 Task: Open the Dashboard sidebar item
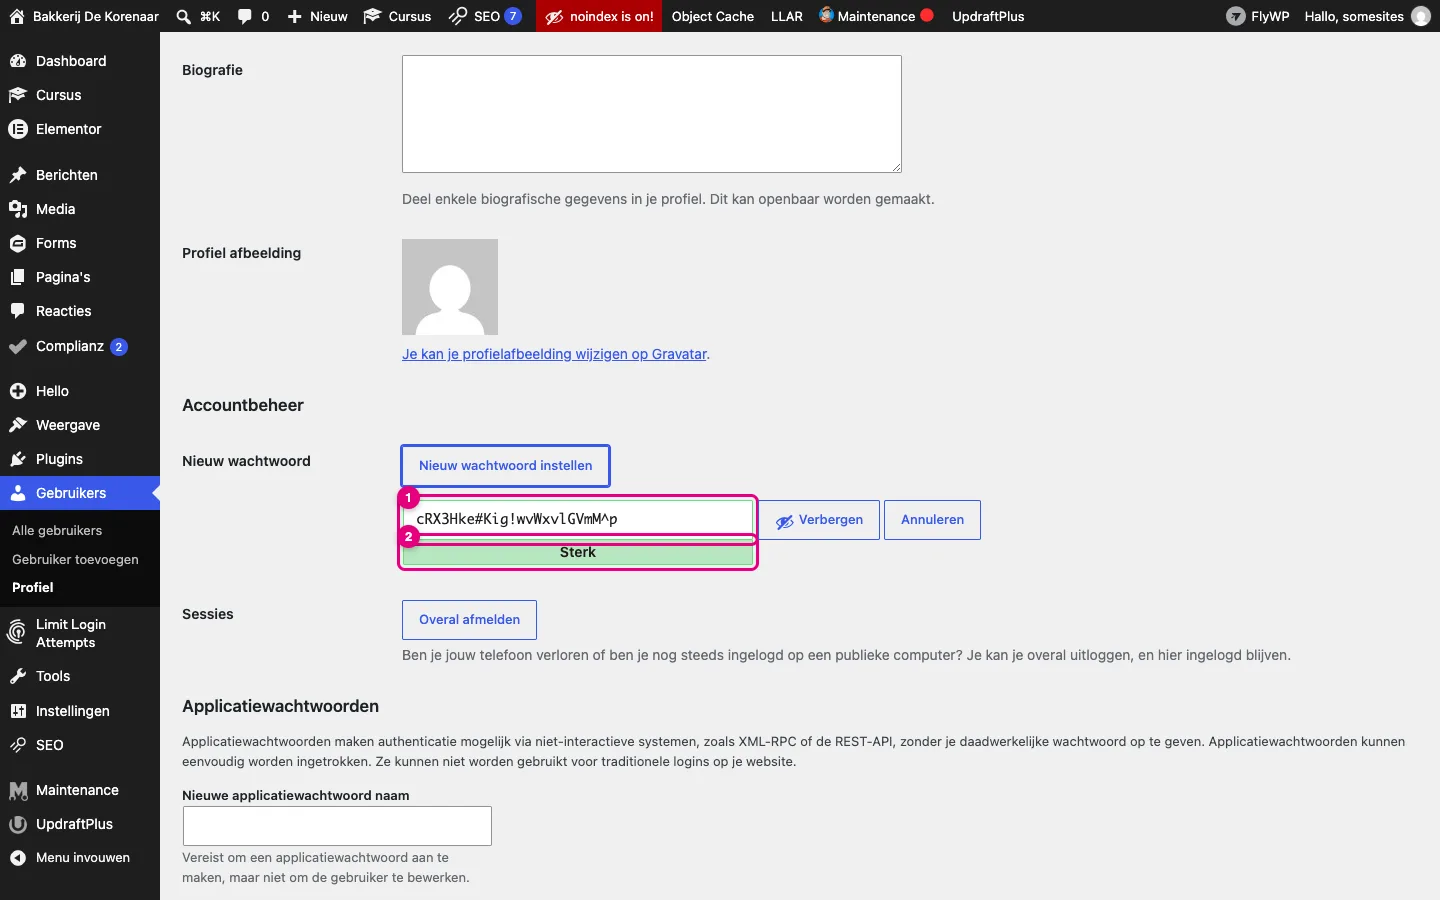pyautogui.click(x=80, y=61)
